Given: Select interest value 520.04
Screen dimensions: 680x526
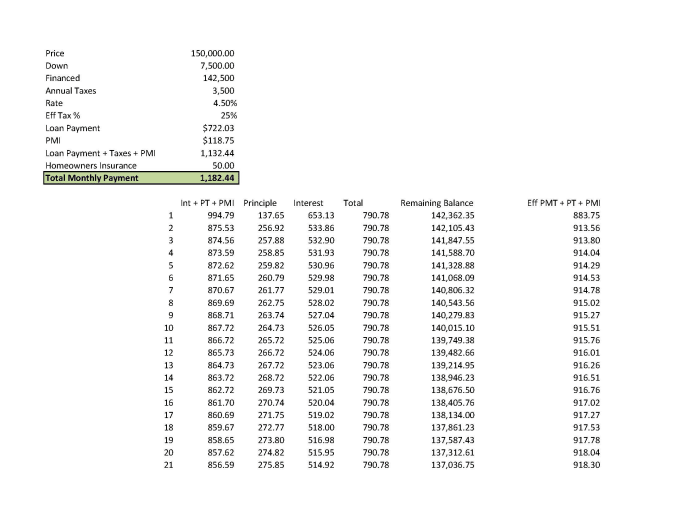Looking at the screenshot, I should pos(321,403).
